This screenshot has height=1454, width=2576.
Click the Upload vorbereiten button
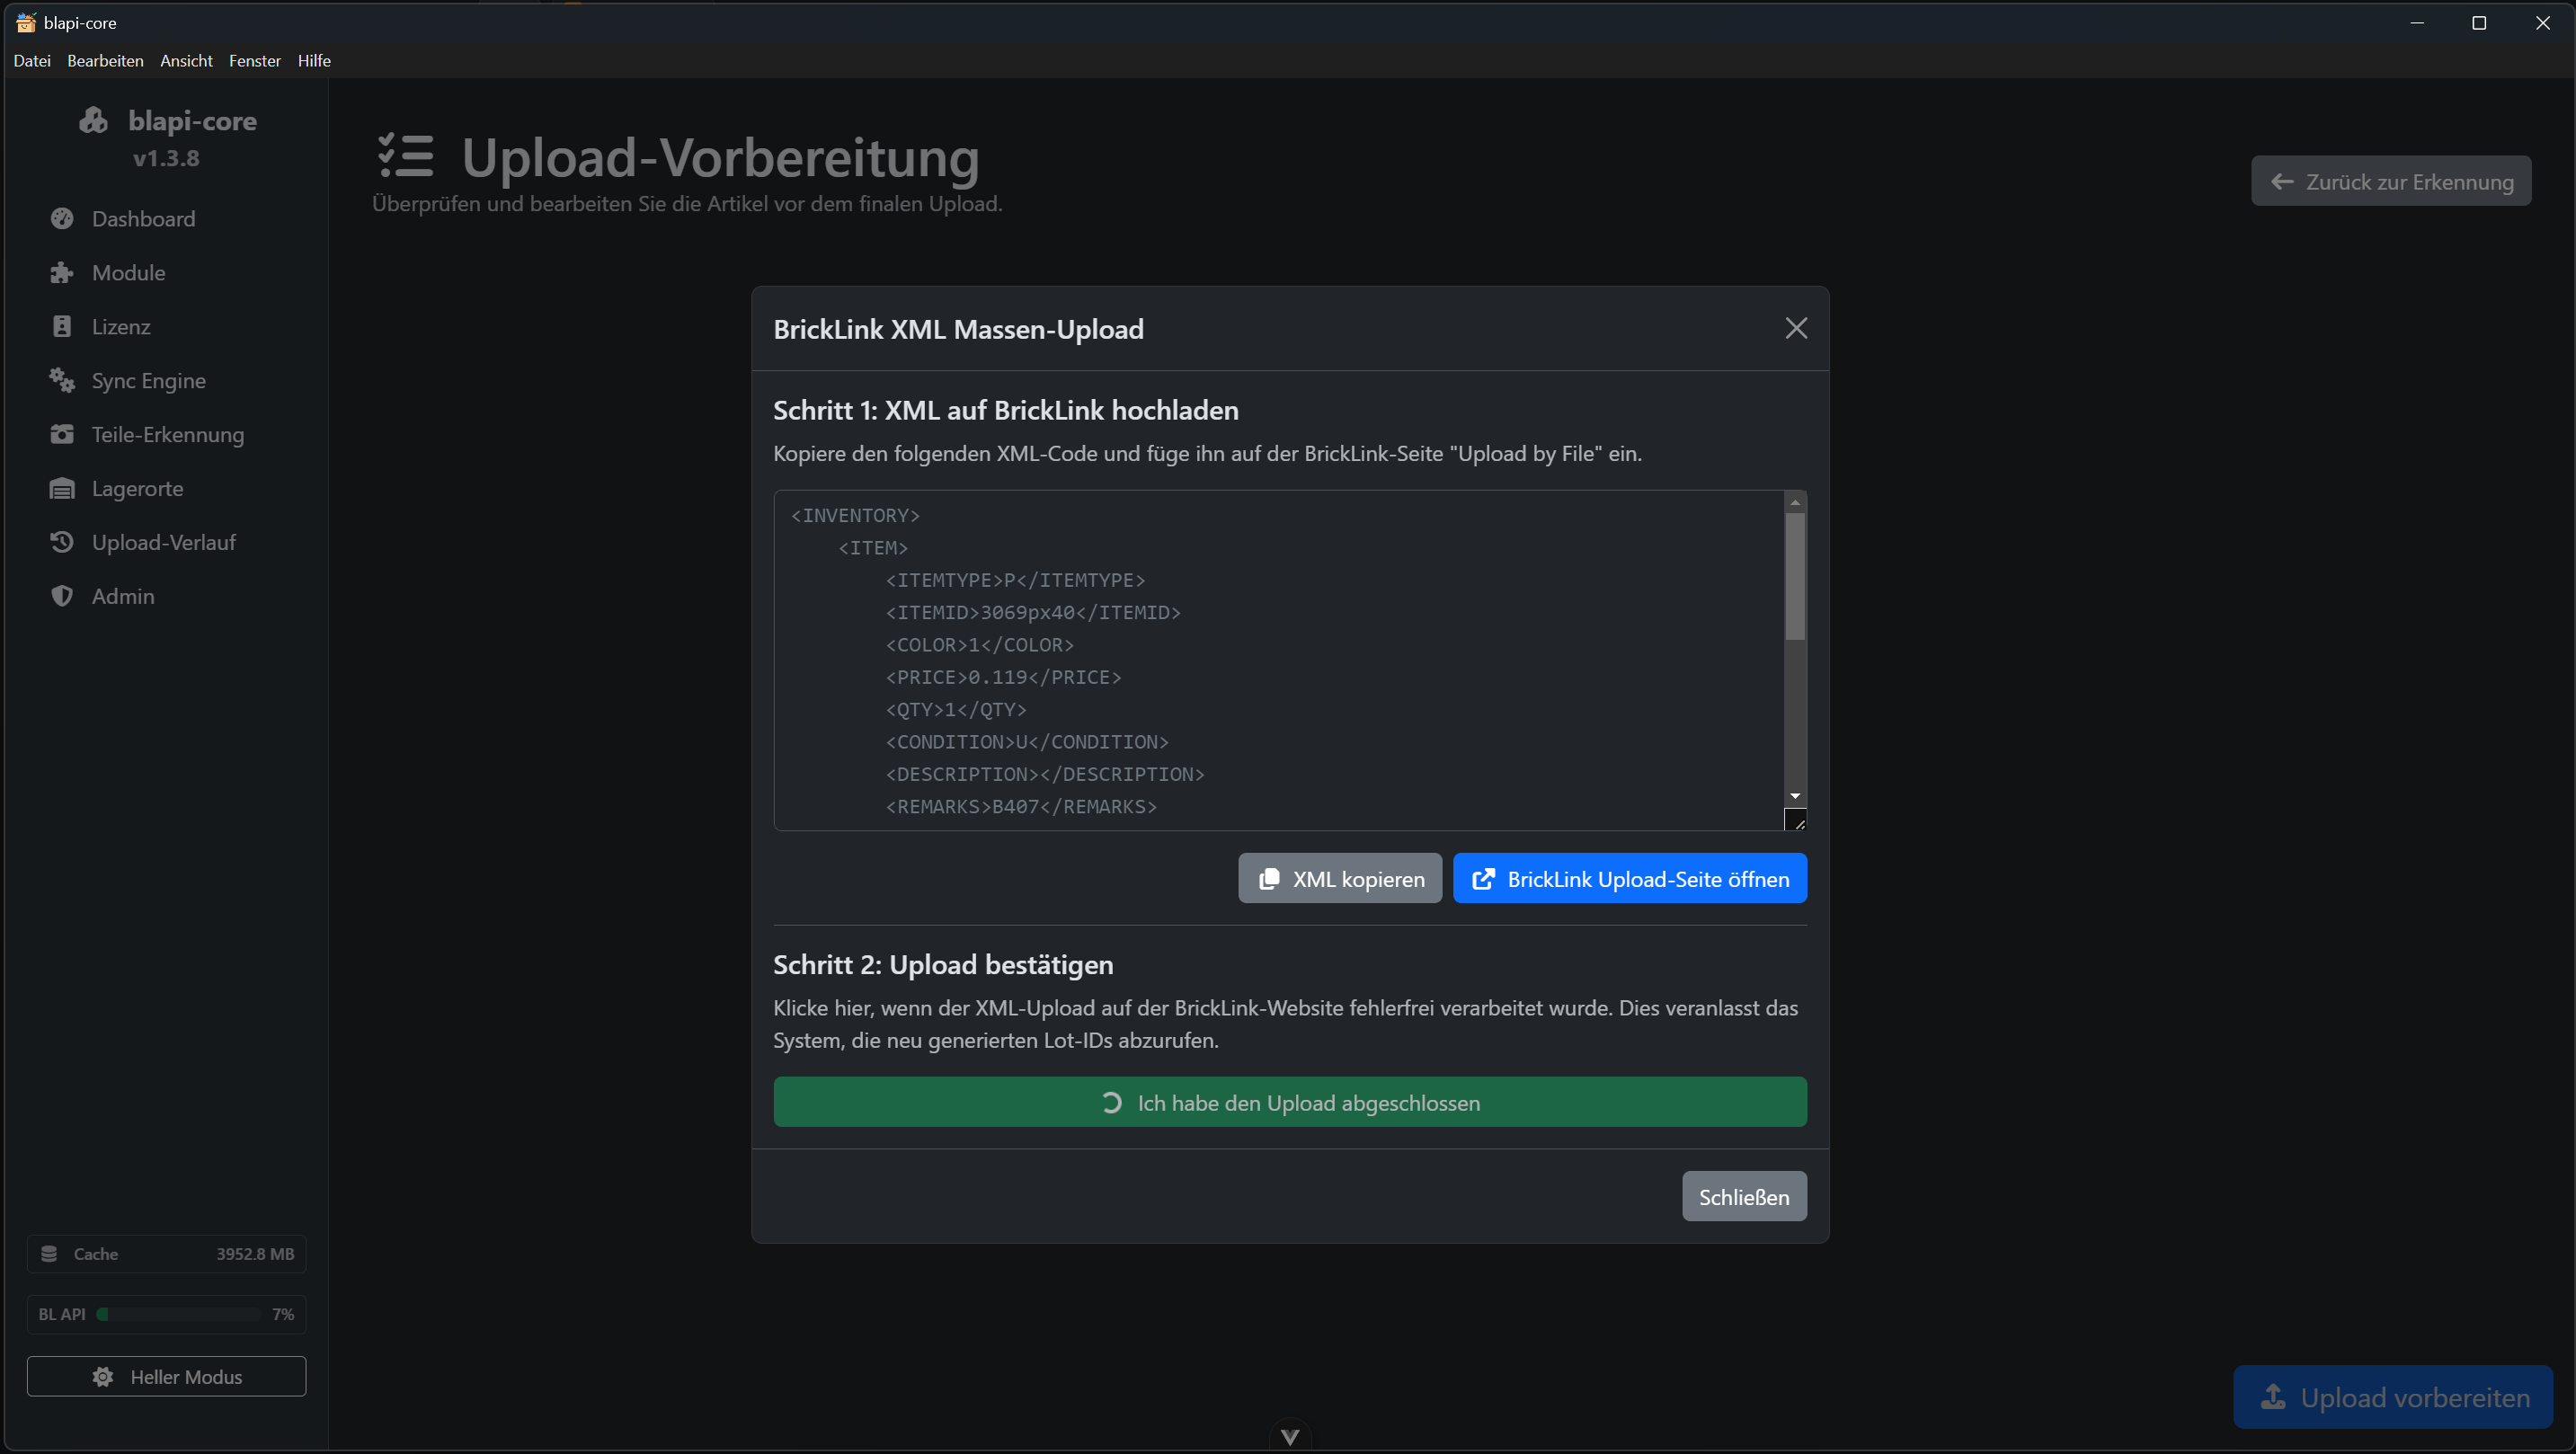2393,1396
